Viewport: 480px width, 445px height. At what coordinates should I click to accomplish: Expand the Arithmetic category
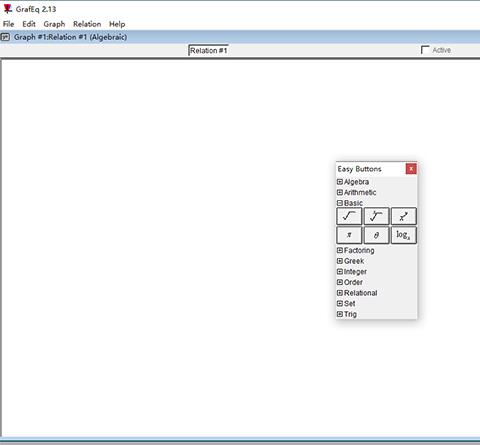(x=340, y=192)
